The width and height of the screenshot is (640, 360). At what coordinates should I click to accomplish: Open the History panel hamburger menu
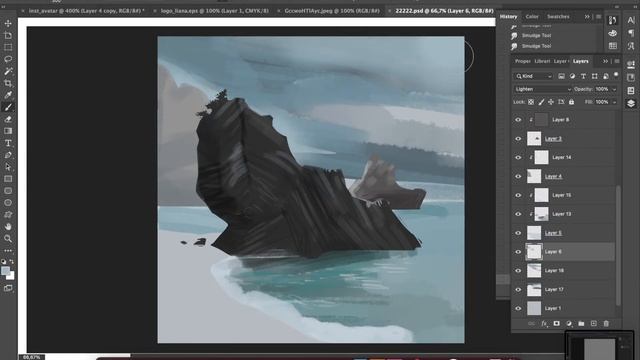click(598, 17)
